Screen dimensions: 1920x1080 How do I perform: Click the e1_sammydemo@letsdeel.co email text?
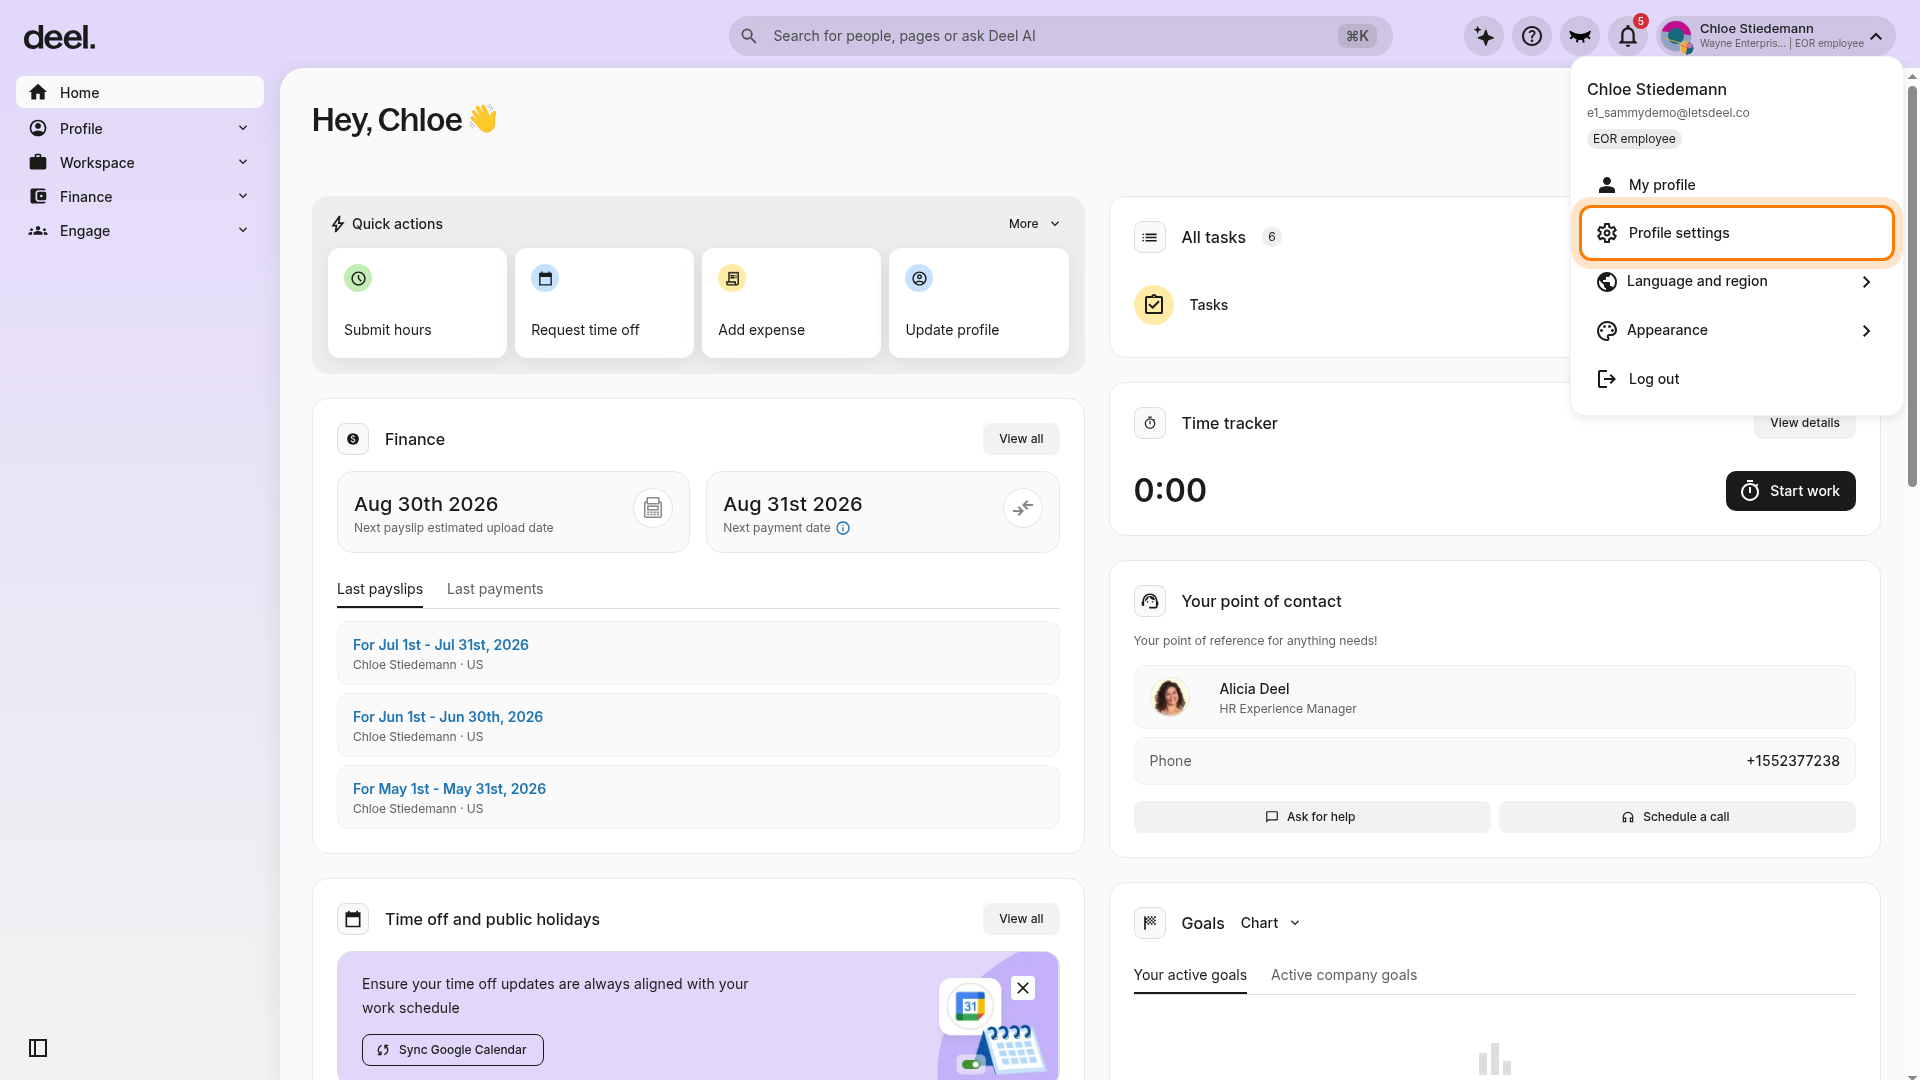[1668, 113]
